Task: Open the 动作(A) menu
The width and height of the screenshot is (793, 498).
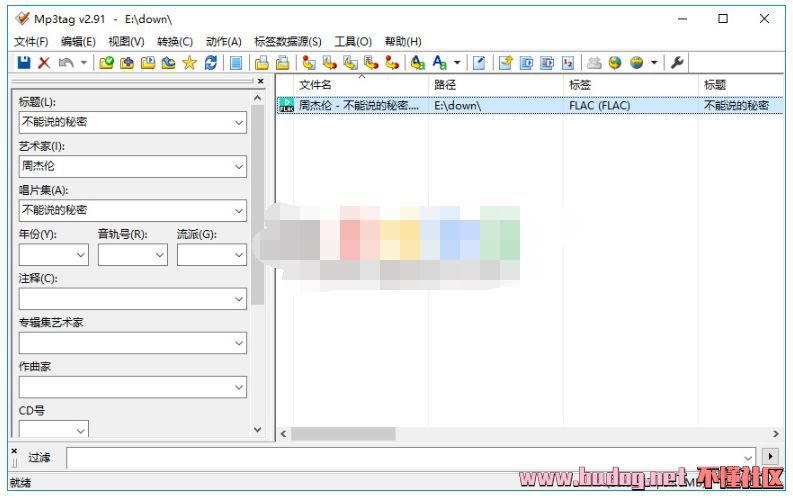Action: coord(224,41)
